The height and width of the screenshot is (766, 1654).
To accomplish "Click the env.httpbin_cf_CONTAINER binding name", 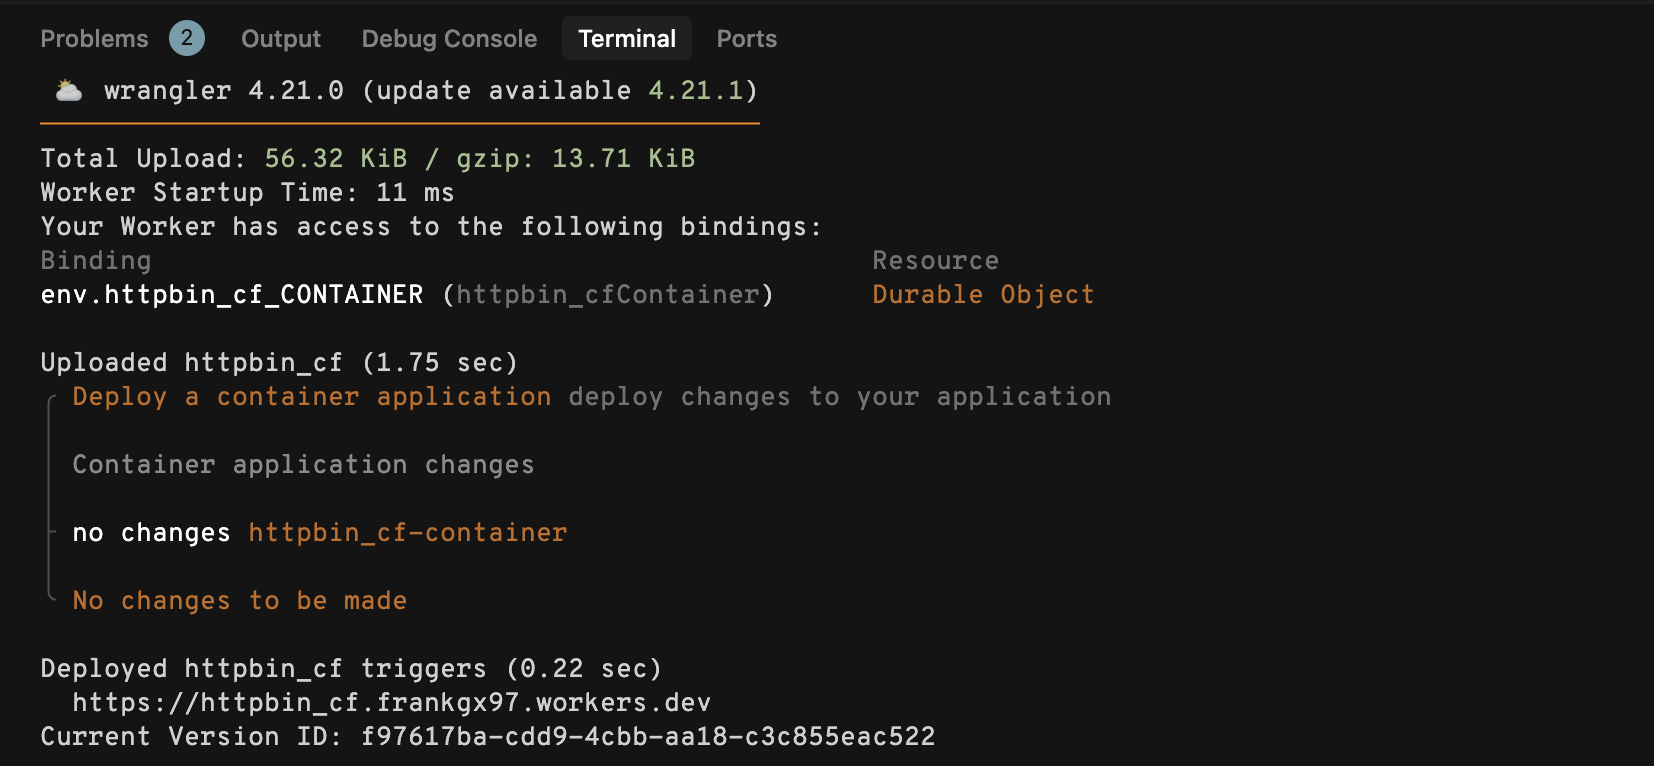I will tap(232, 295).
